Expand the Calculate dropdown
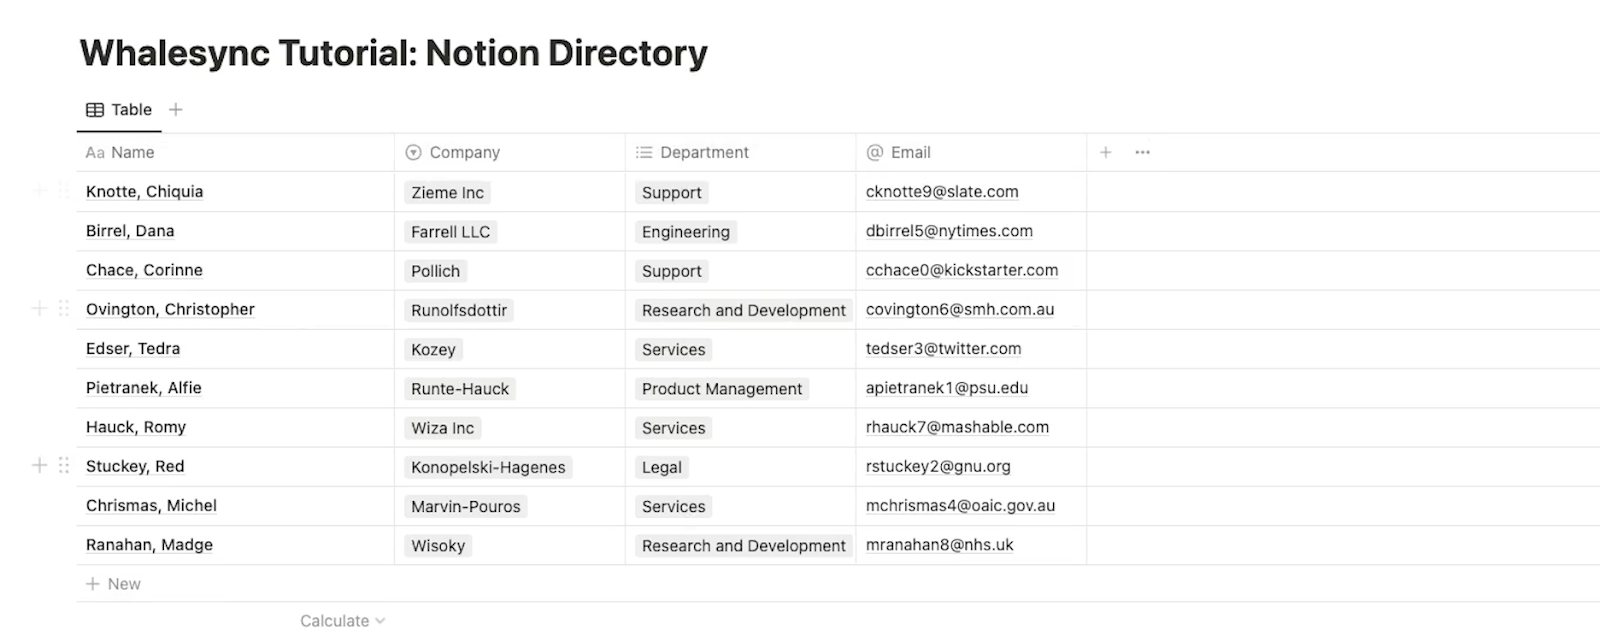Screen dimensions: 1600x636 [342, 621]
